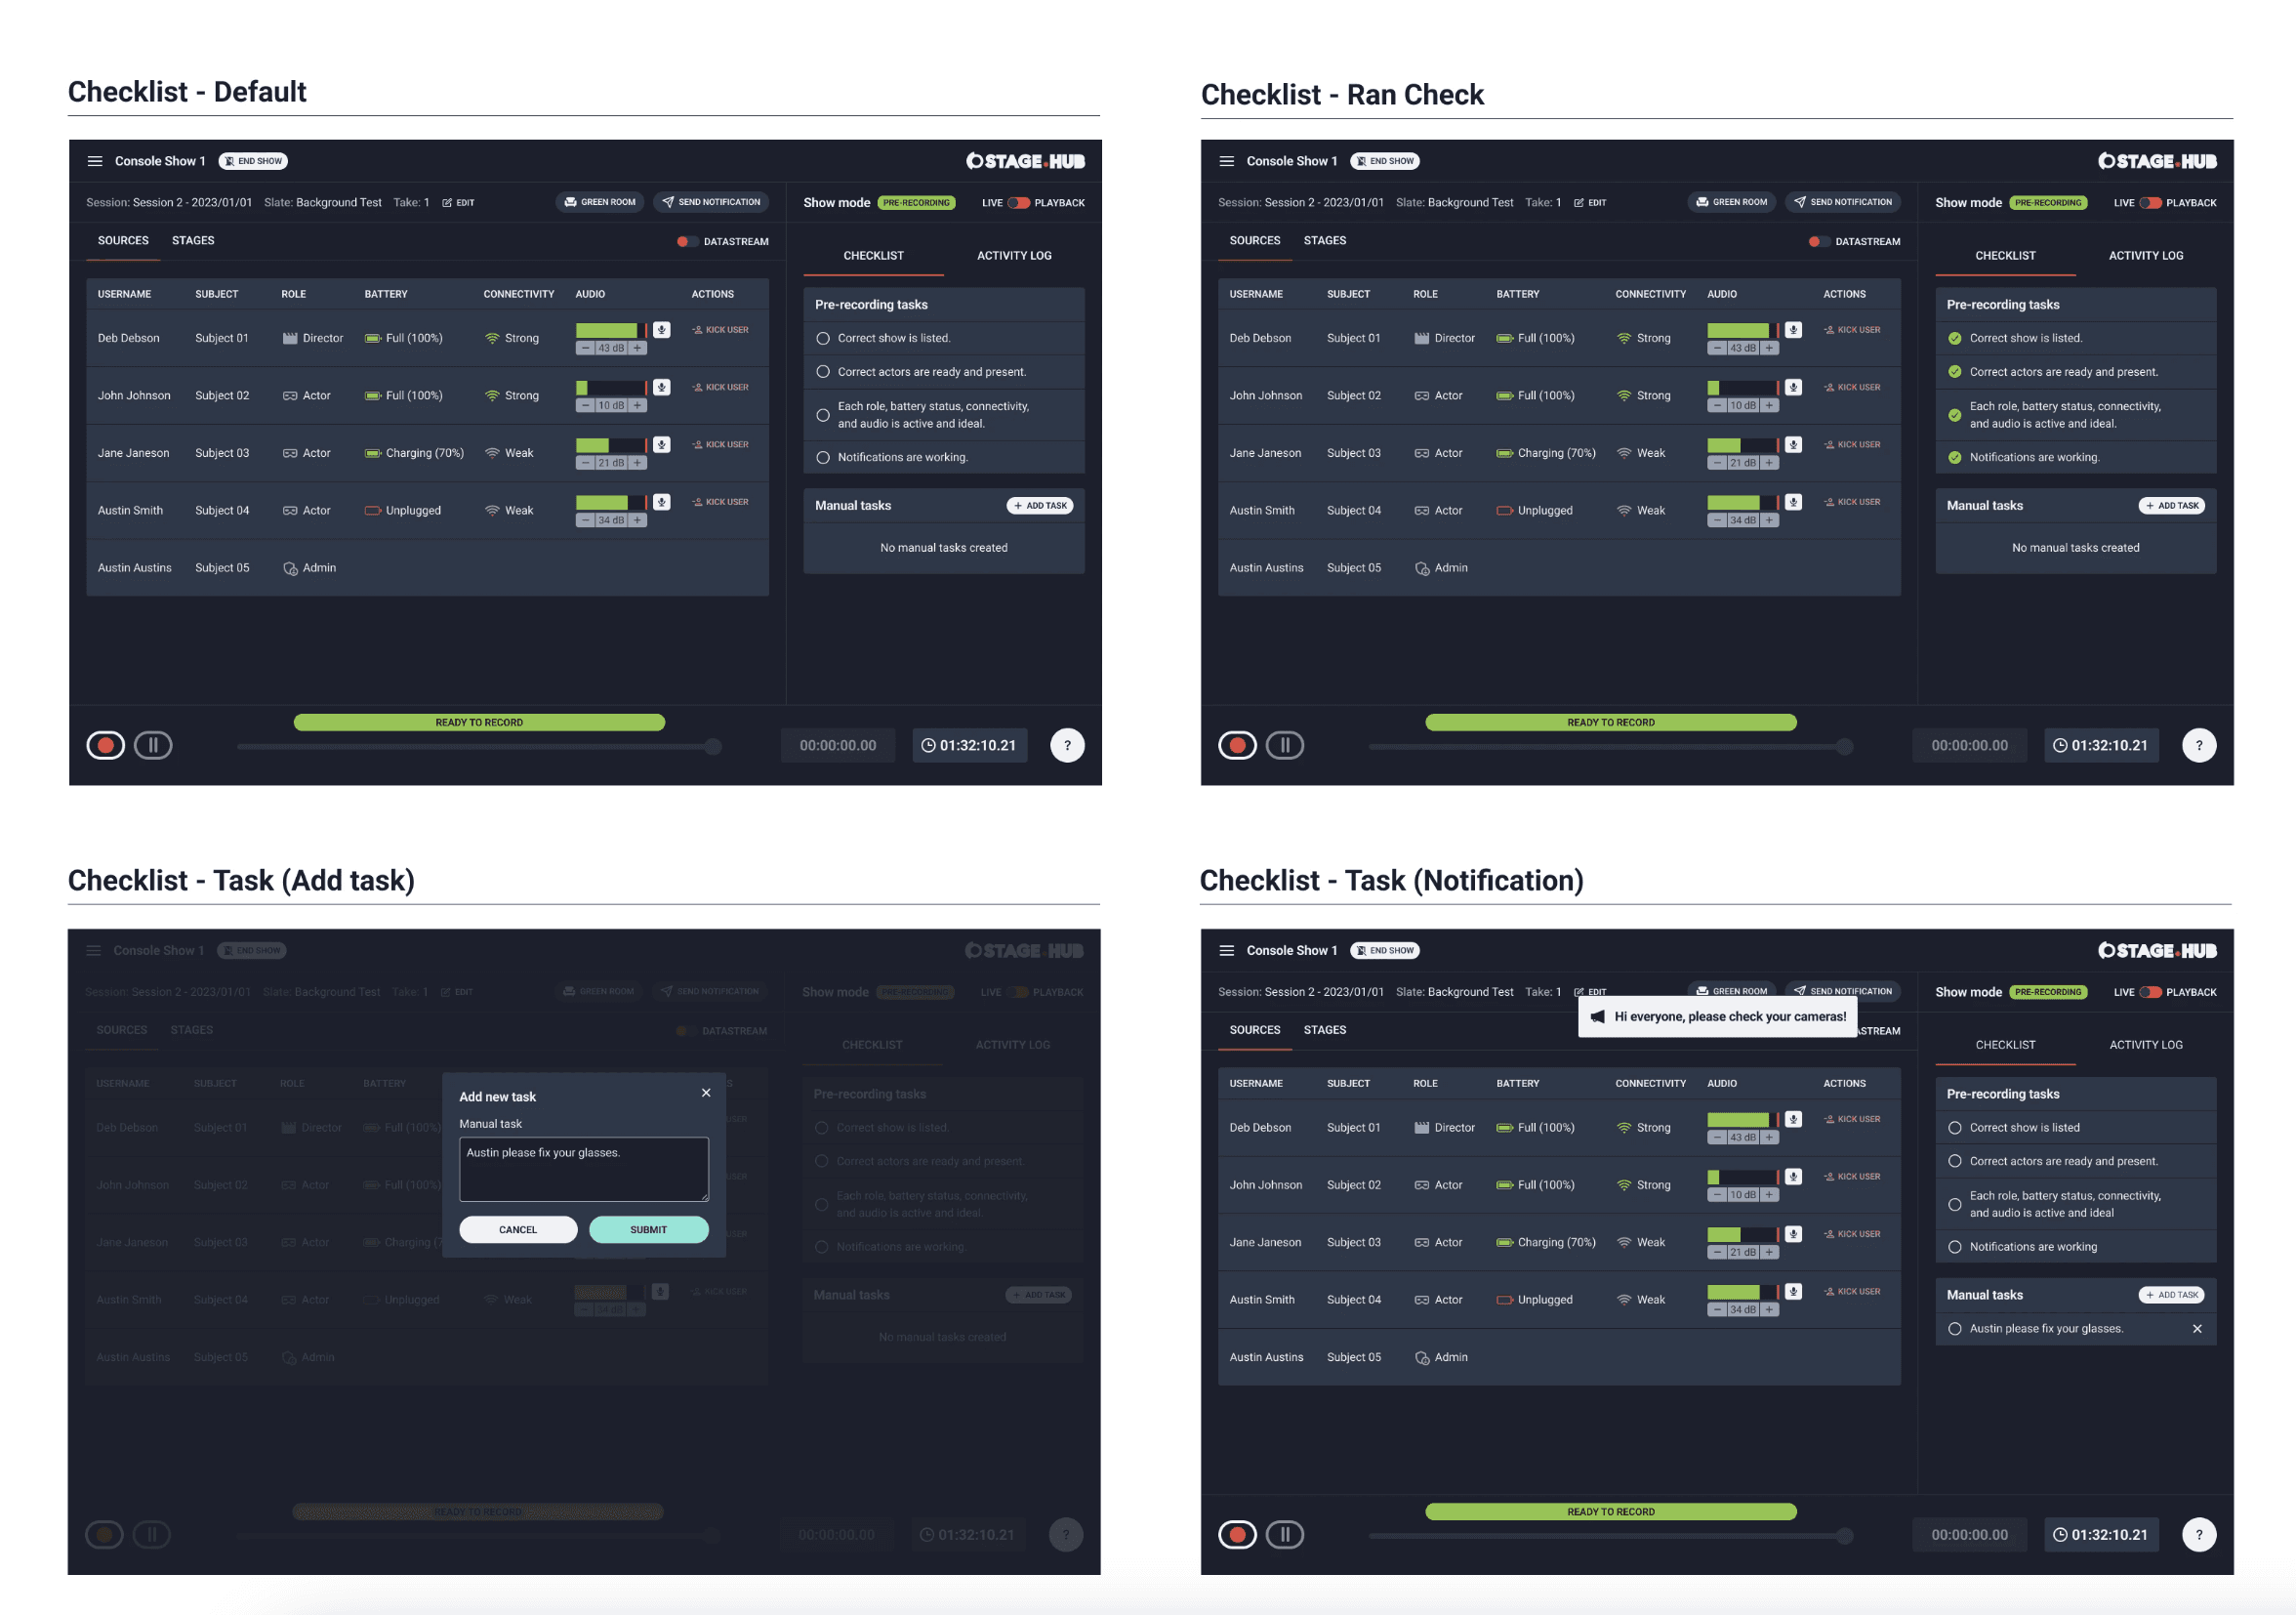2296x1615 pixels.
Task: Open help button in Checklist - Default panel
Action: (x=1067, y=745)
